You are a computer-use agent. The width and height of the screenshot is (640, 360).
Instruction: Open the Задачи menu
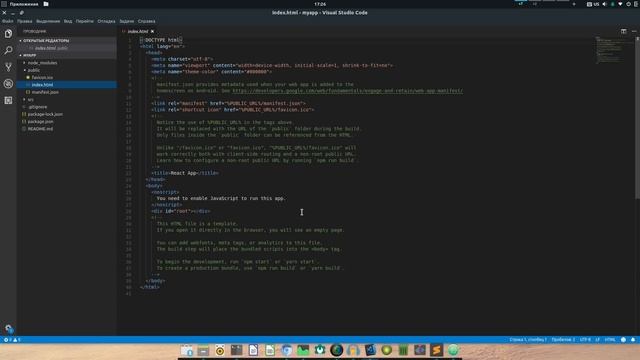(127, 21)
